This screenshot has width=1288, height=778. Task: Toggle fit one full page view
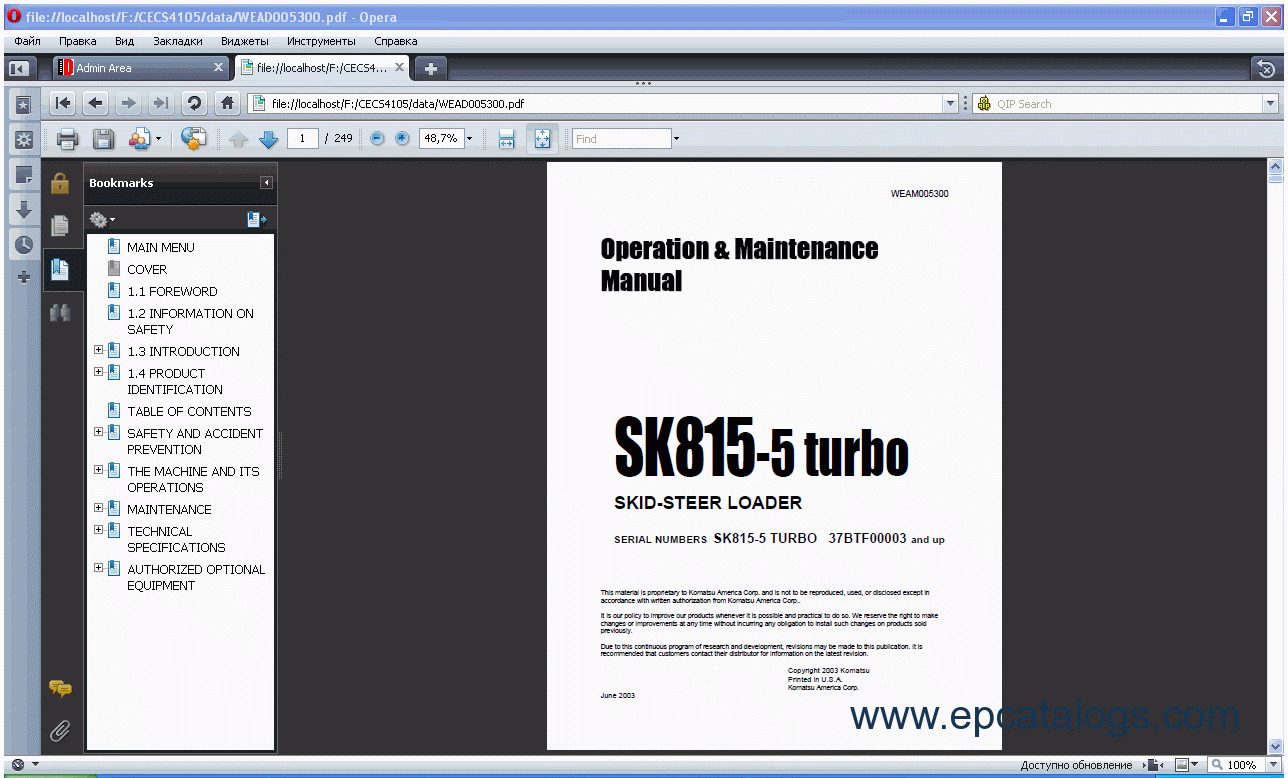(542, 139)
